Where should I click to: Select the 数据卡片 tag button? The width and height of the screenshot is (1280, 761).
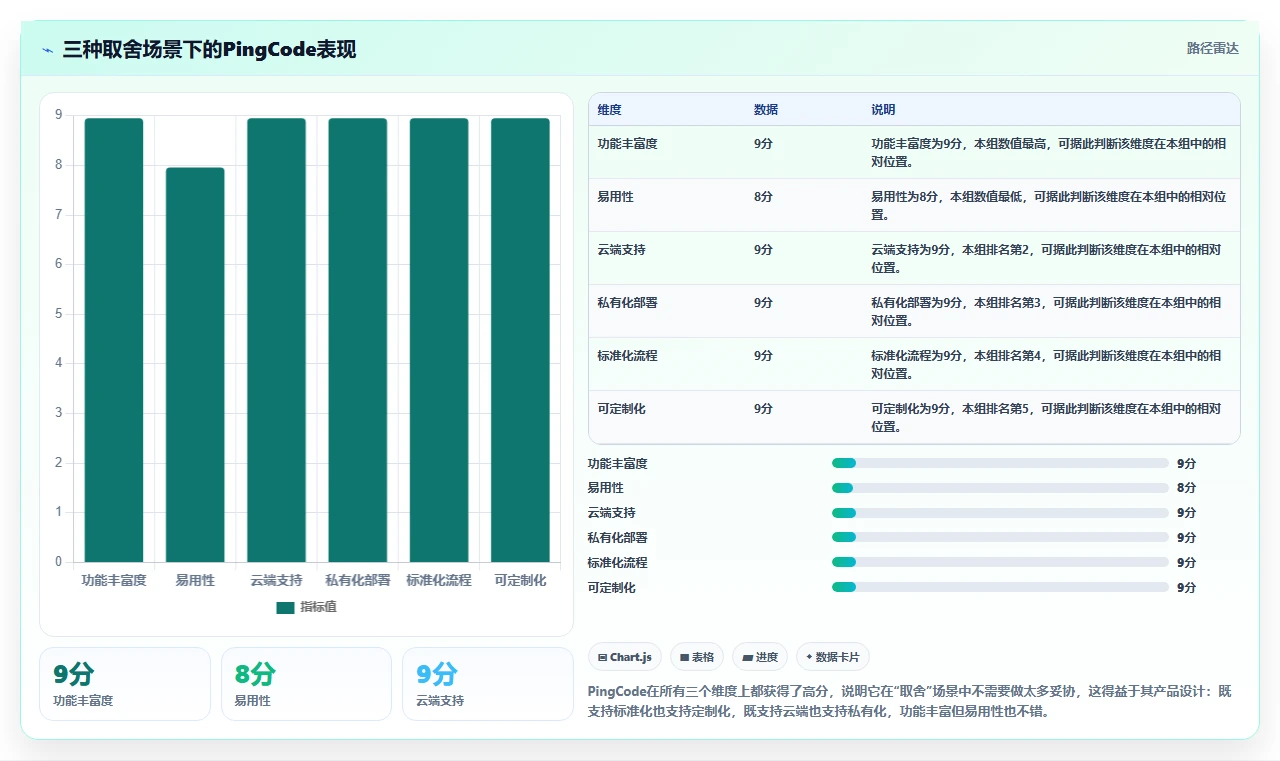pyautogui.click(x=833, y=657)
